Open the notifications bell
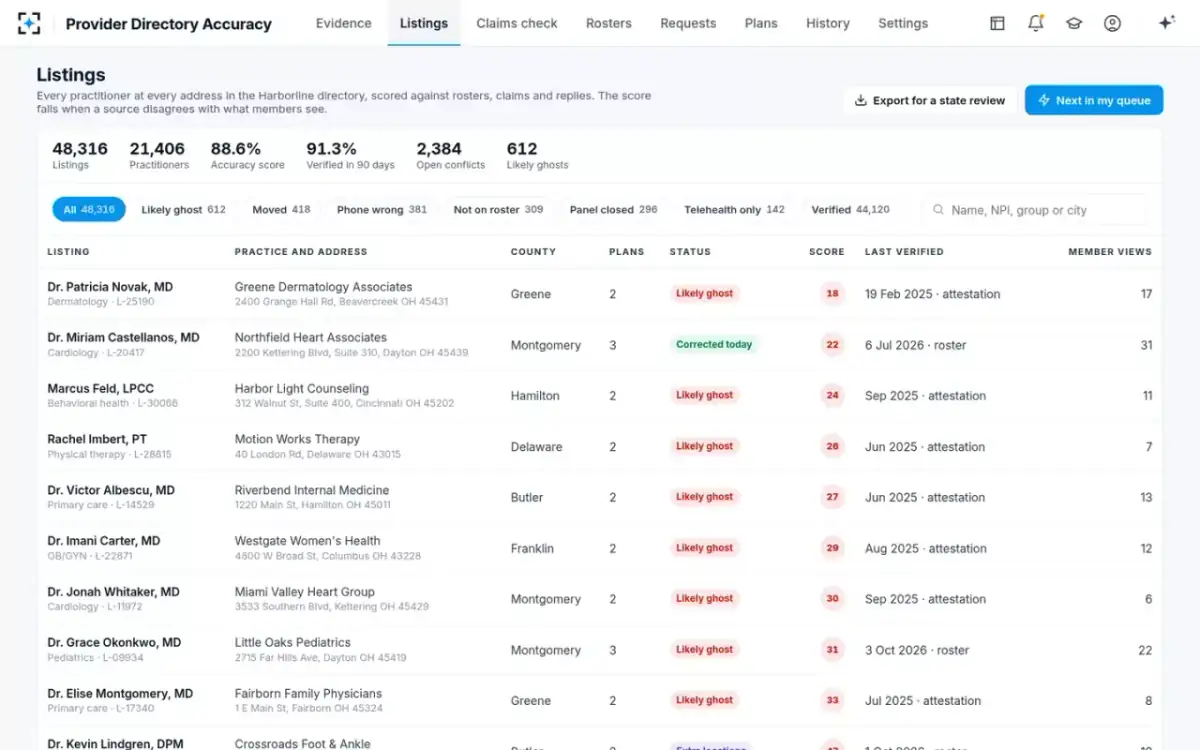This screenshot has width=1200, height=750. [x=1036, y=23]
